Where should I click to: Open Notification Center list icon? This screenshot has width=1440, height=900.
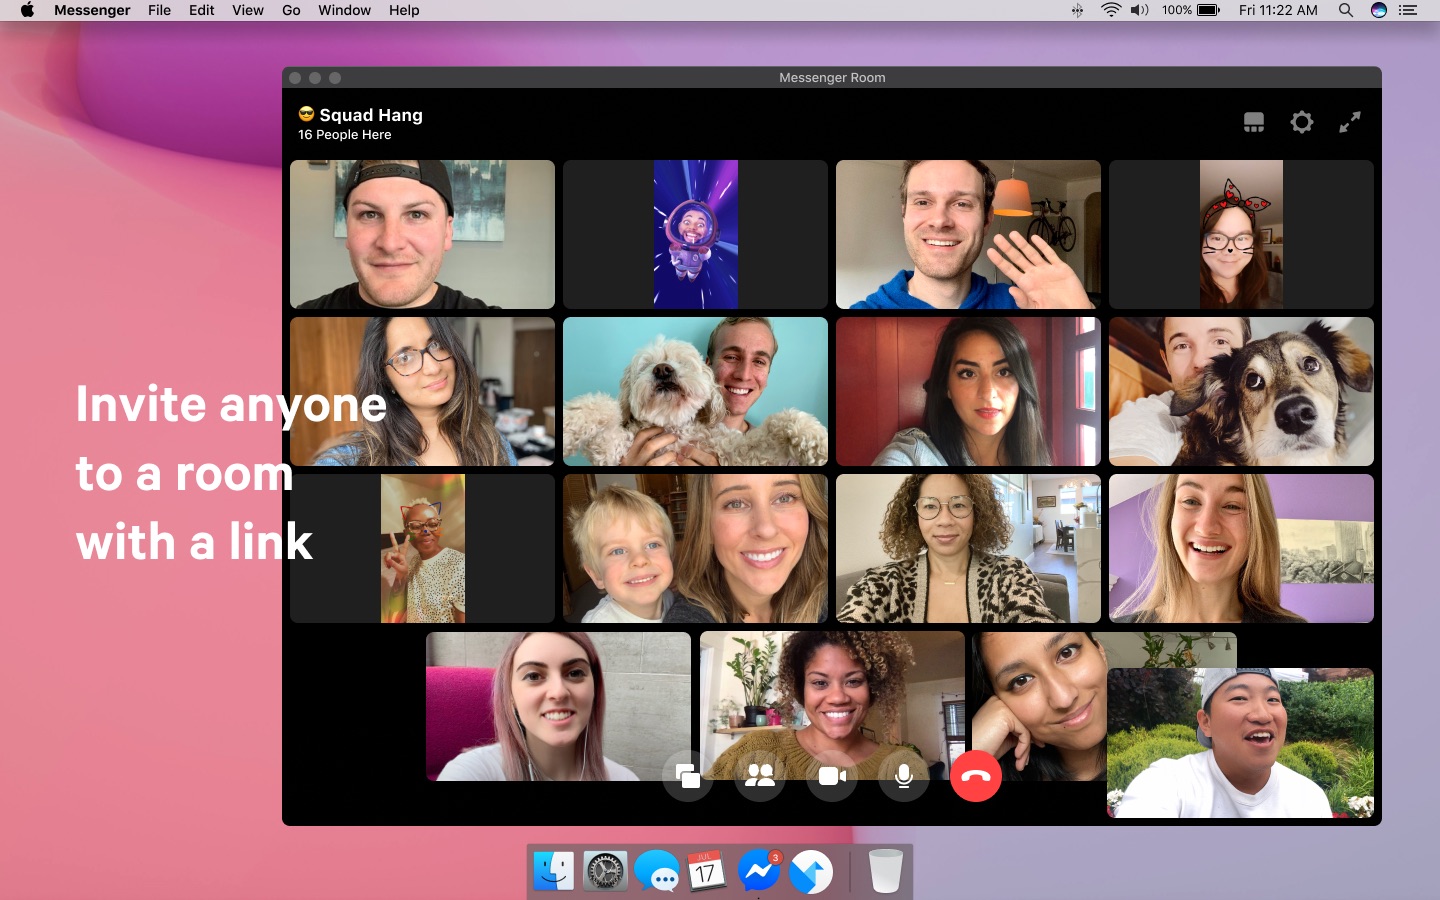click(1408, 10)
